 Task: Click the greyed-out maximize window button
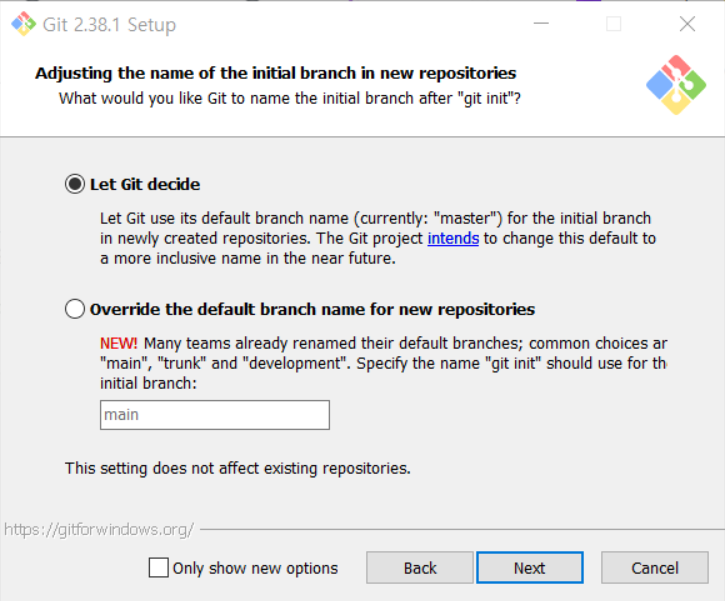tap(614, 24)
